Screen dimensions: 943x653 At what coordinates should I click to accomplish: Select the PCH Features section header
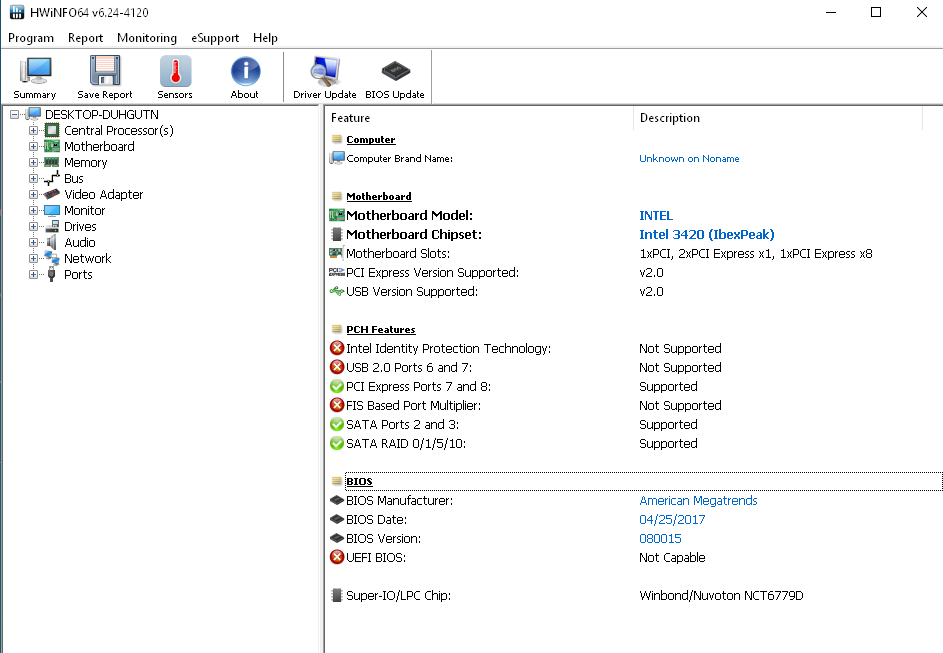click(381, 330)
